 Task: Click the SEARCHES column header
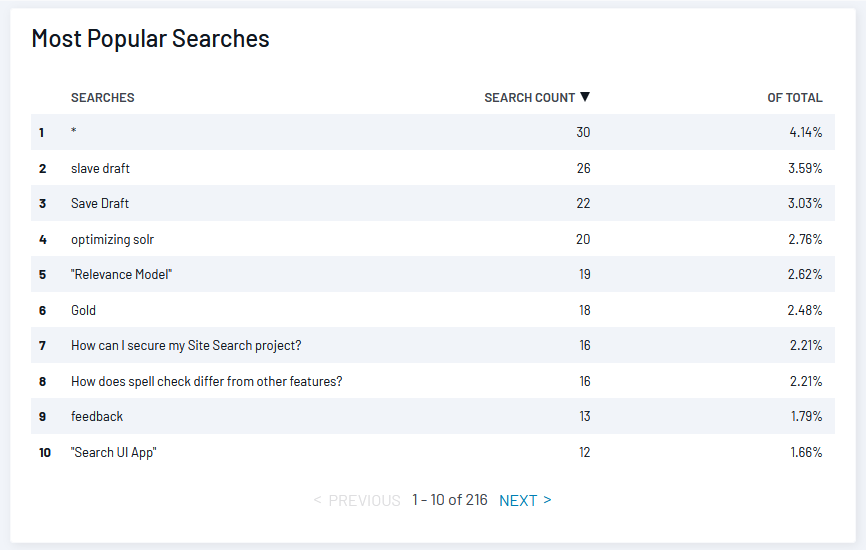[x=103, y=98]
